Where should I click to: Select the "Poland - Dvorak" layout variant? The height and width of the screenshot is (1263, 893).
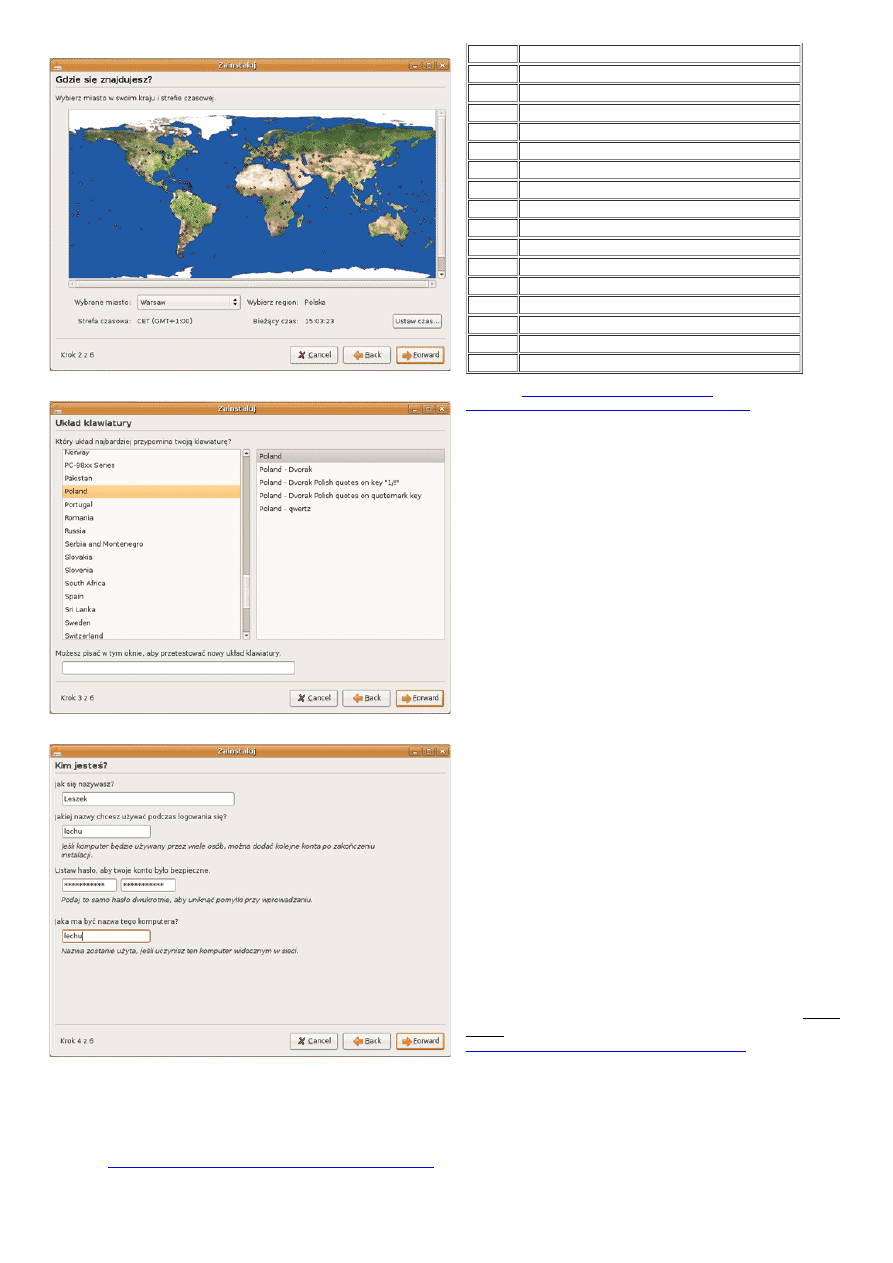[288, 469]
